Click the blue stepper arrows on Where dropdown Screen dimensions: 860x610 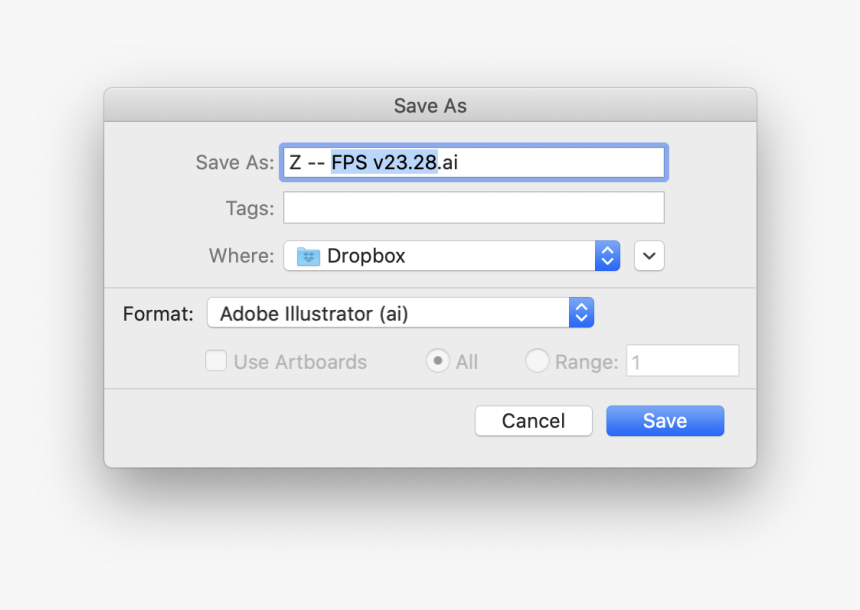click(605, 255)
